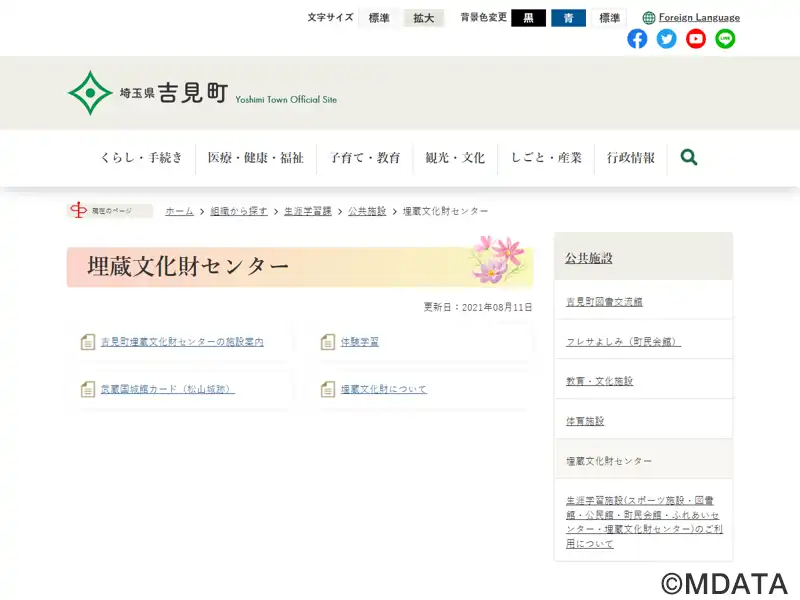Open the Facebook icon link
The height and width of the screenshot is (600, 800).
[637, 39]
